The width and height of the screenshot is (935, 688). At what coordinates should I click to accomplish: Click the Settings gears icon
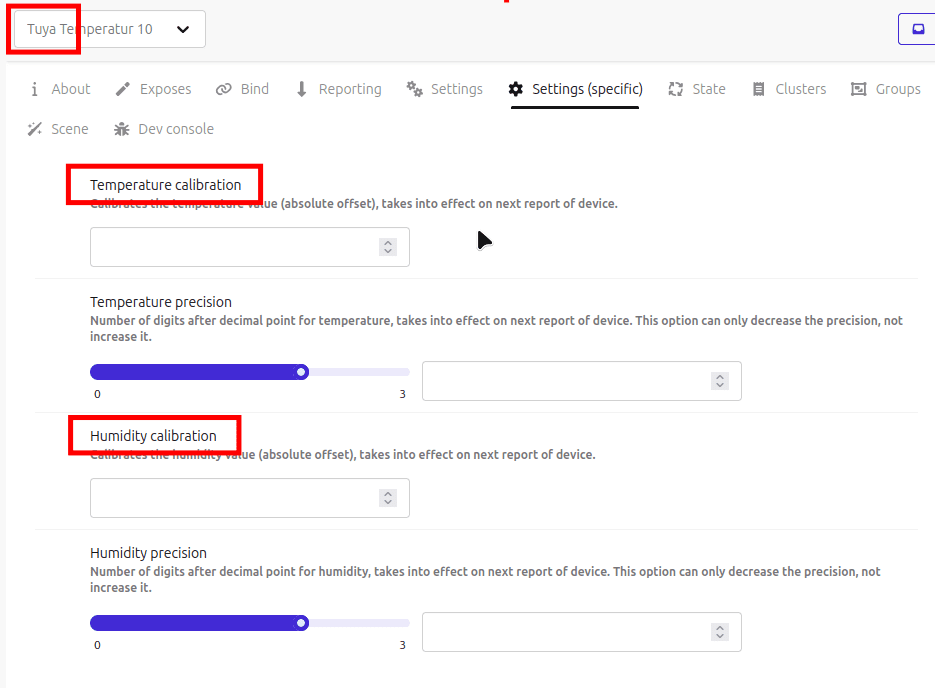point(414,89)
